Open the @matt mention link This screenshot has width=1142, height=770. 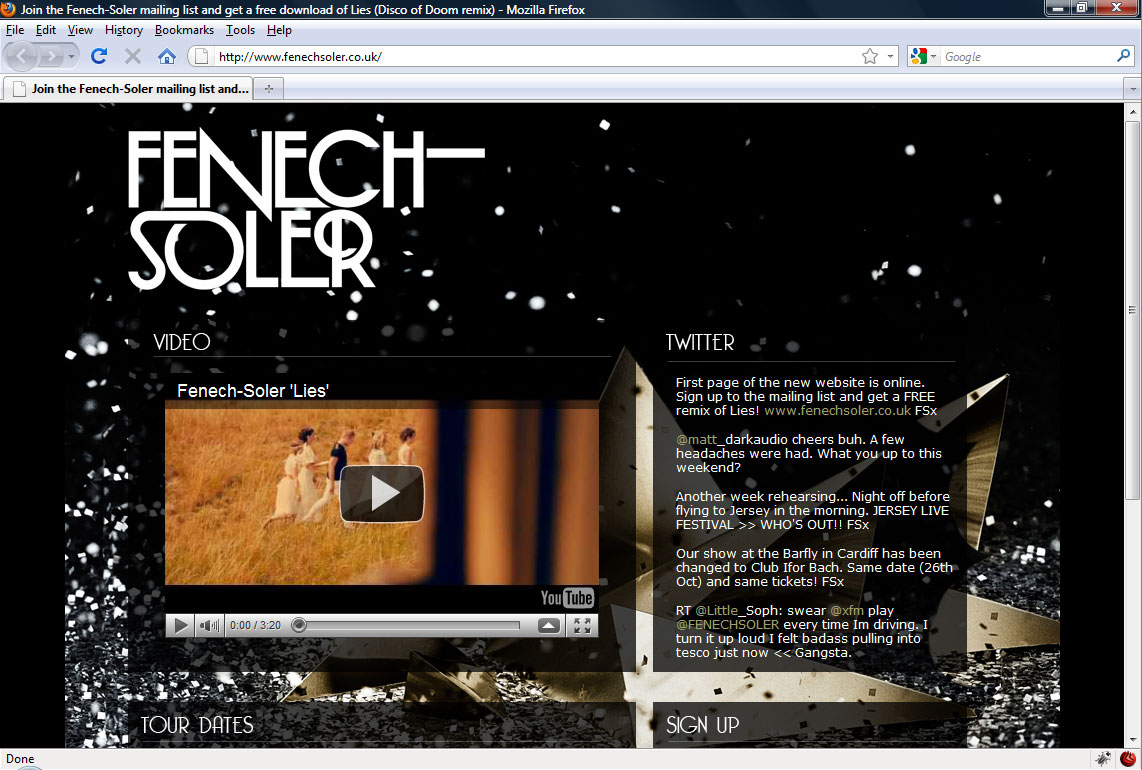click(x=696, y=439)
